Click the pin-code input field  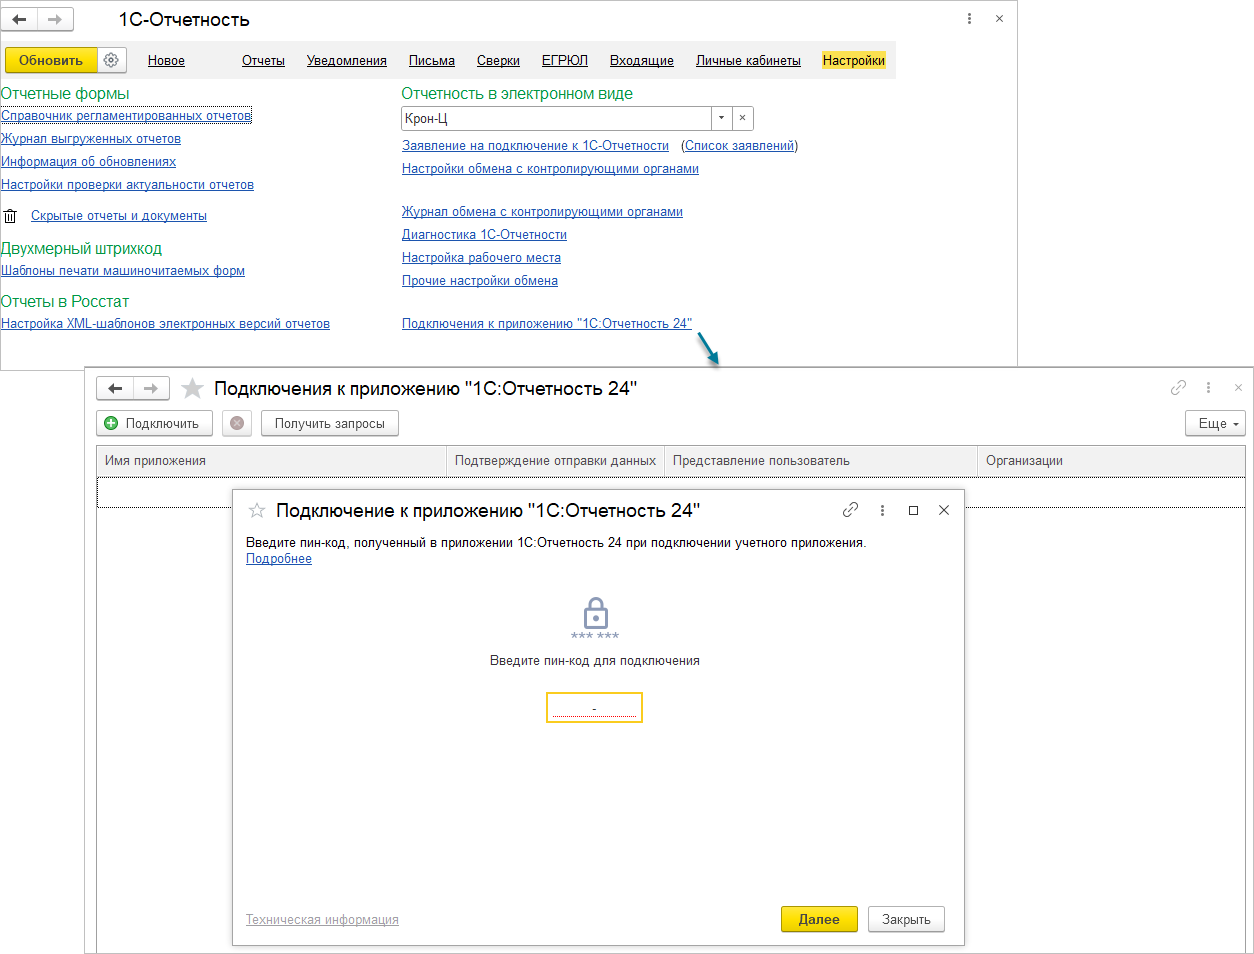(x=594, y=708)
